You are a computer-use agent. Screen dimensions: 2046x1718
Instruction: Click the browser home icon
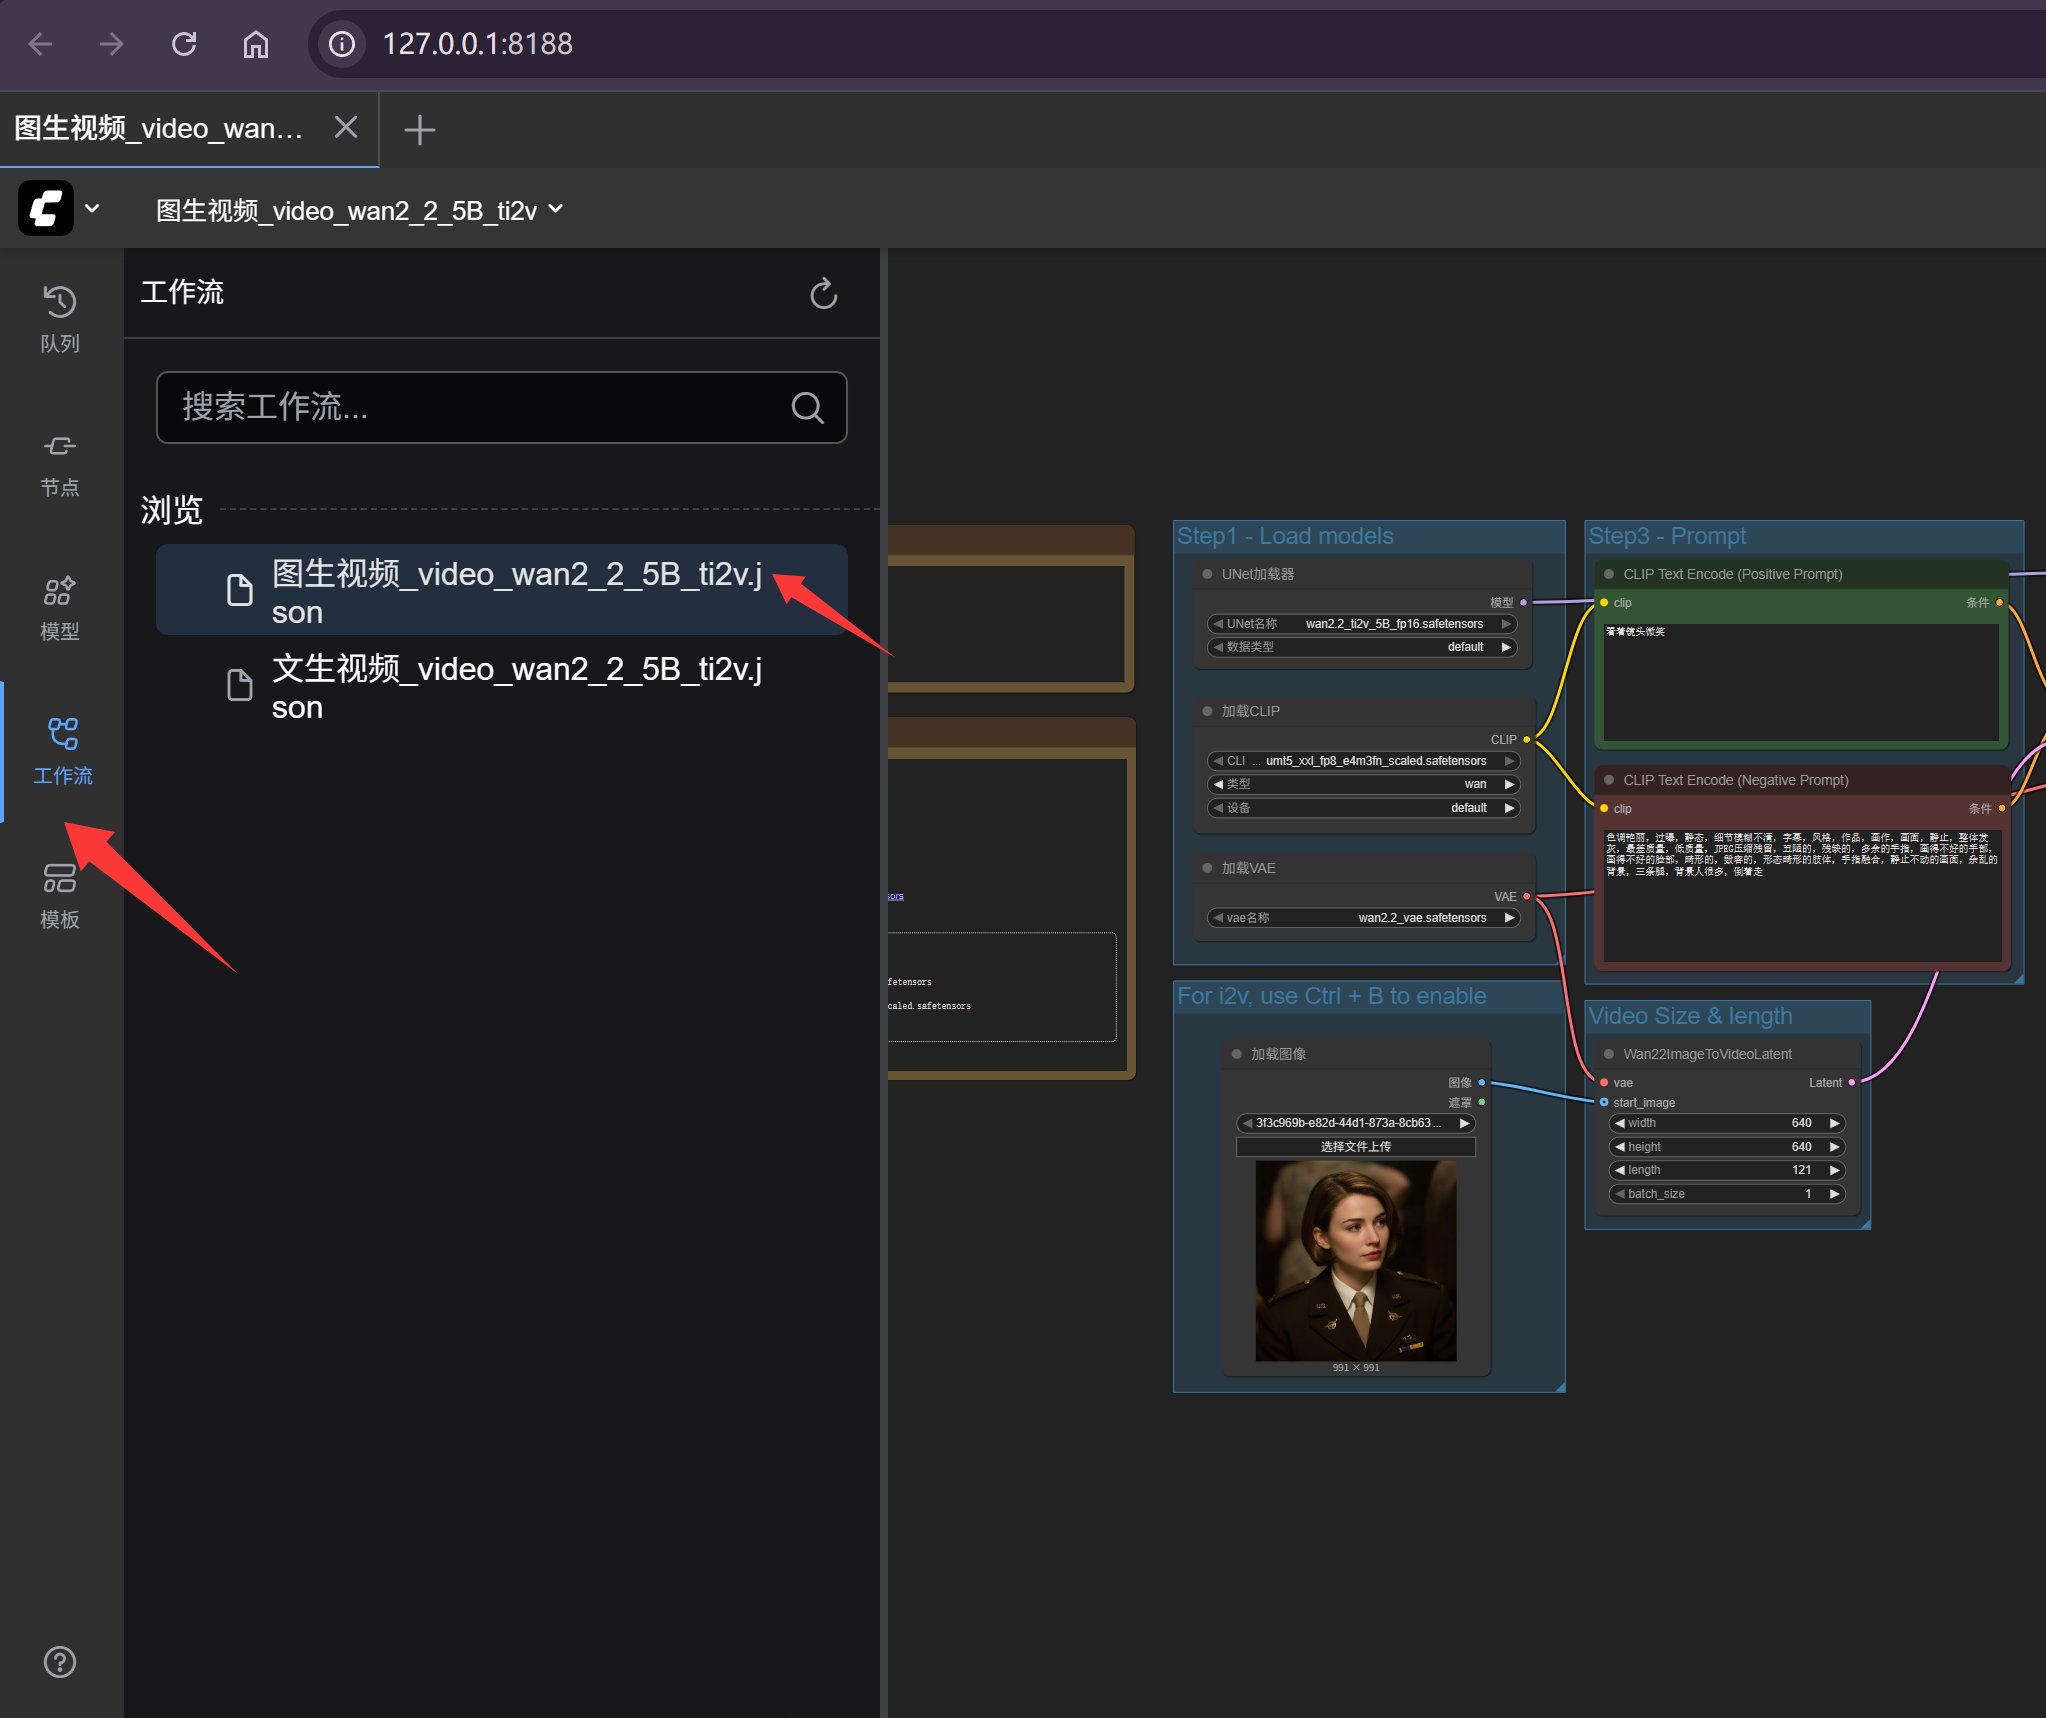tap(256, 44)
